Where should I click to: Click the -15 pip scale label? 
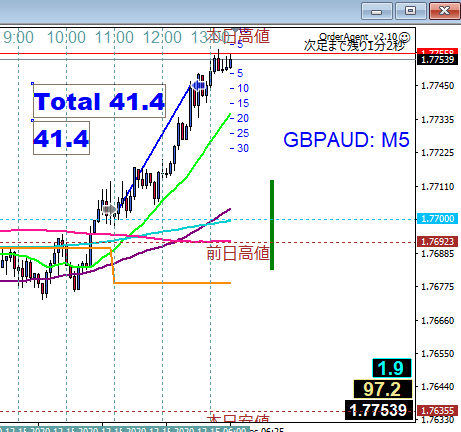pyautogui.click(x=240, y=103)
